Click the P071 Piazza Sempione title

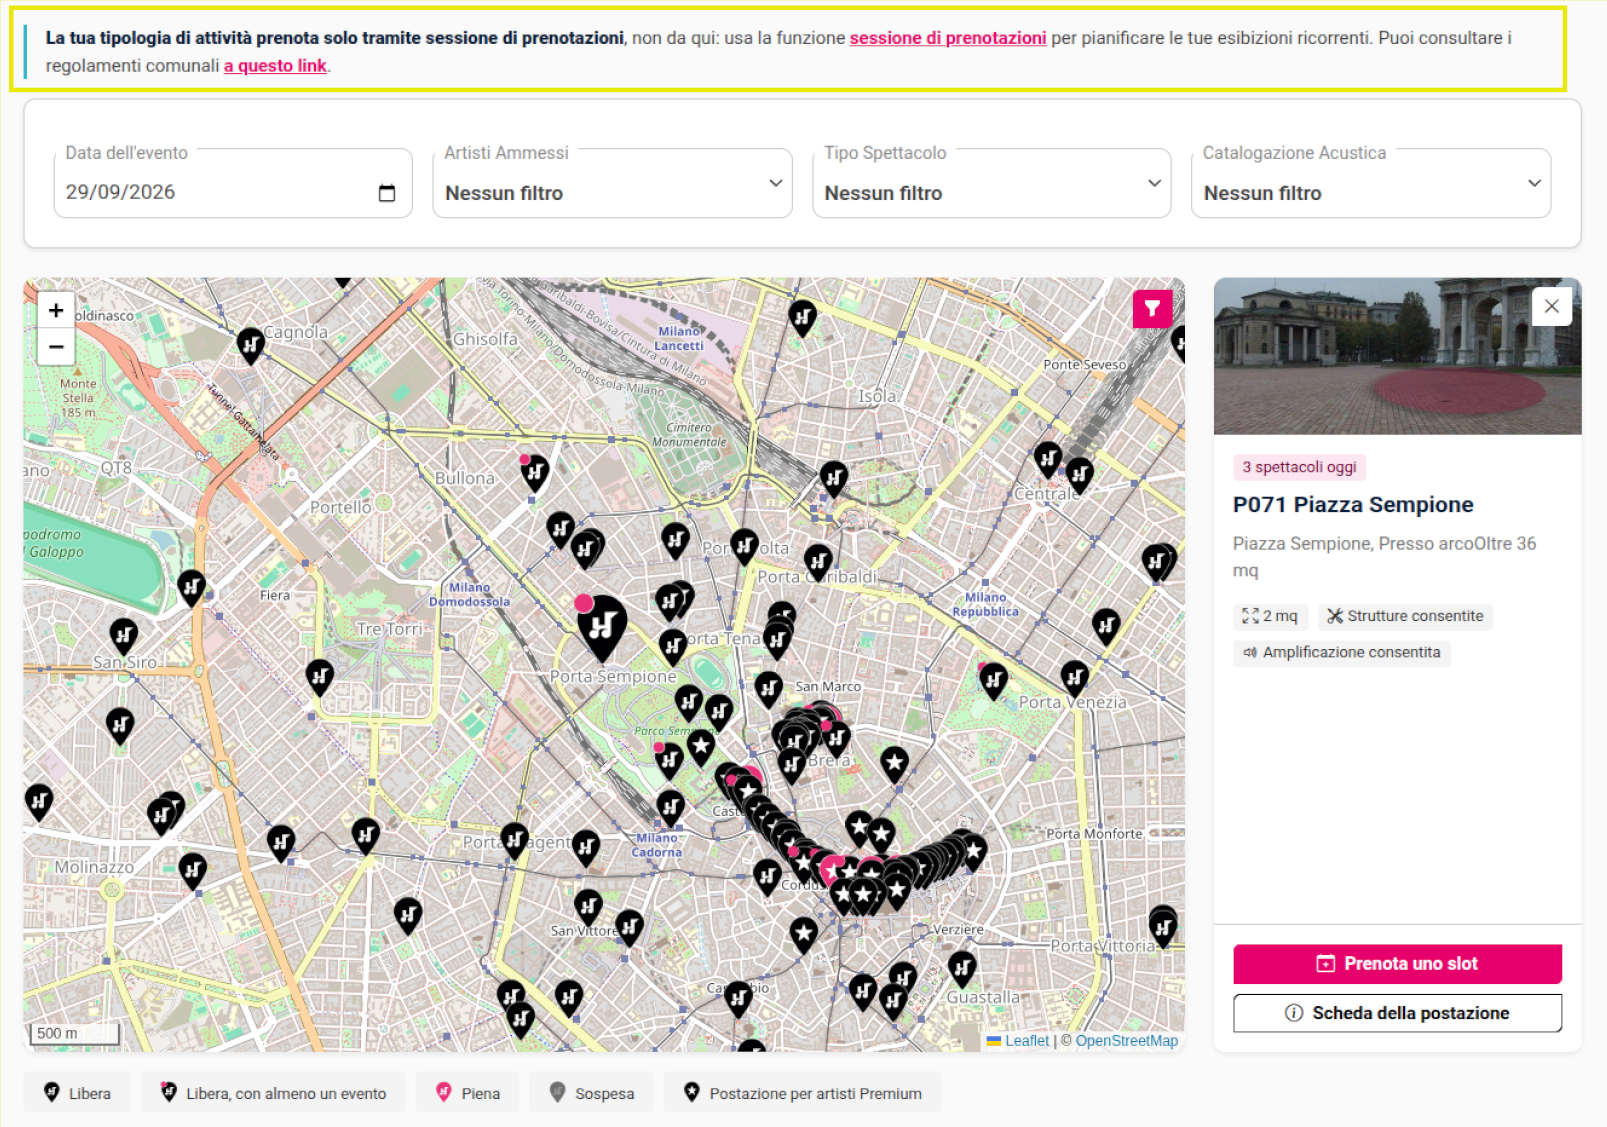coord(1353,504)
